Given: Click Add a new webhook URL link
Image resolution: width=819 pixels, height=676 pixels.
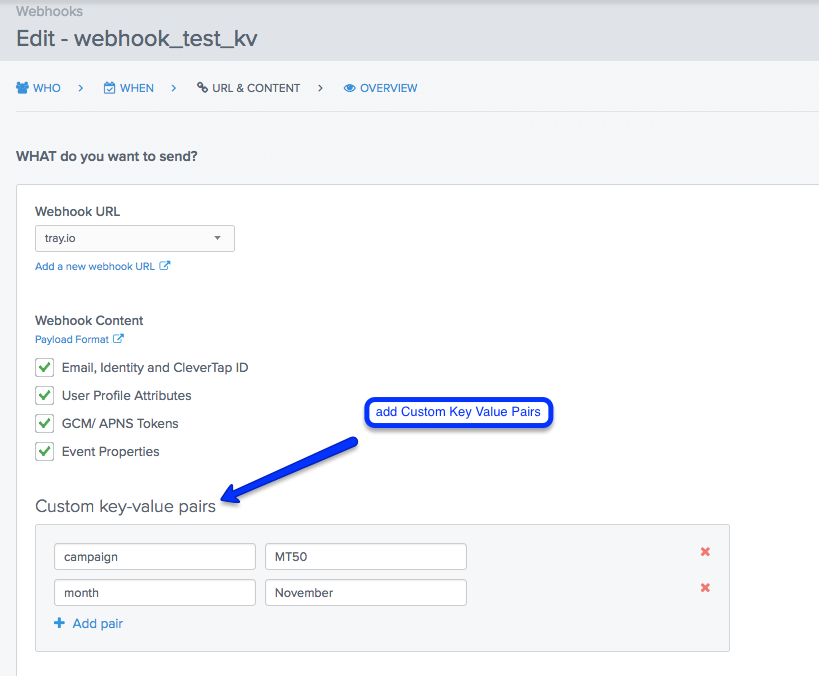Looking at the screenshot, I should tap(95, 266).
